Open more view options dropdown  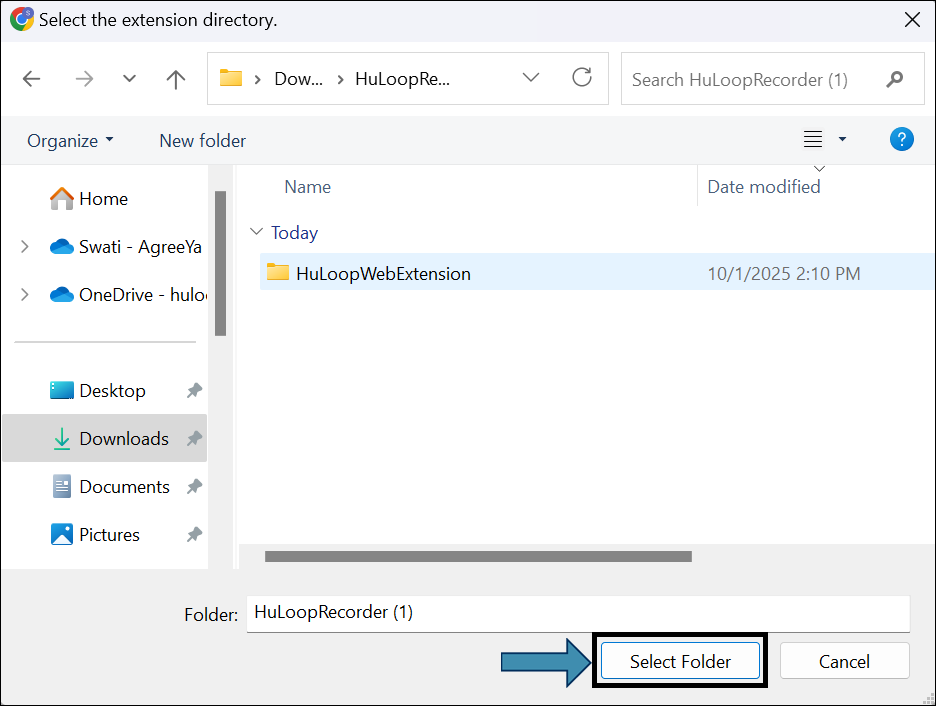tap(842, 139)
